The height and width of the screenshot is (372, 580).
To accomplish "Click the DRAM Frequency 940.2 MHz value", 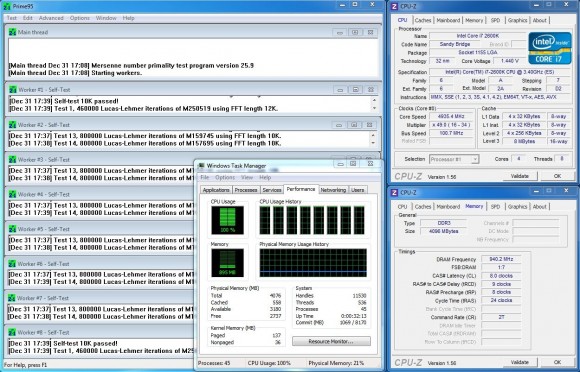I will [x=501, y=259].
